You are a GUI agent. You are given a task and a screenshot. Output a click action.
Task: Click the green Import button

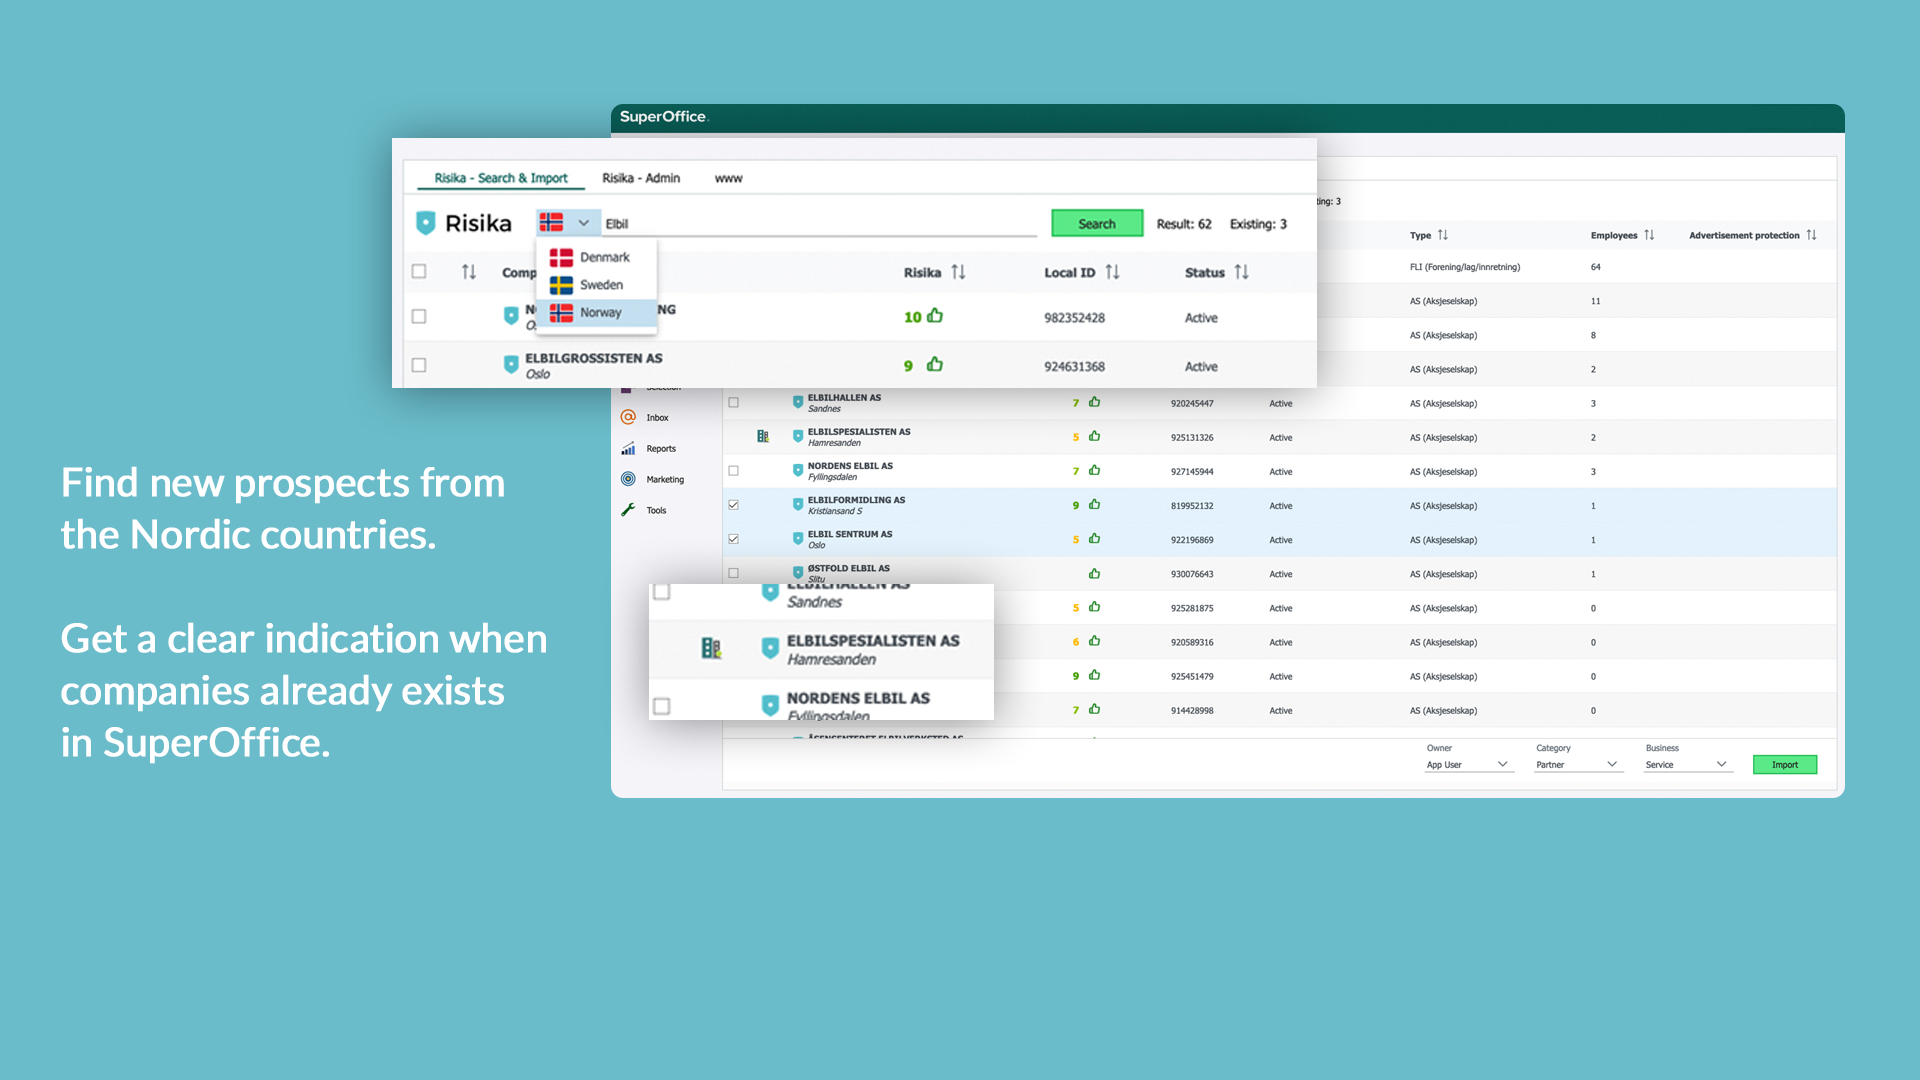tap(1785, 764)
